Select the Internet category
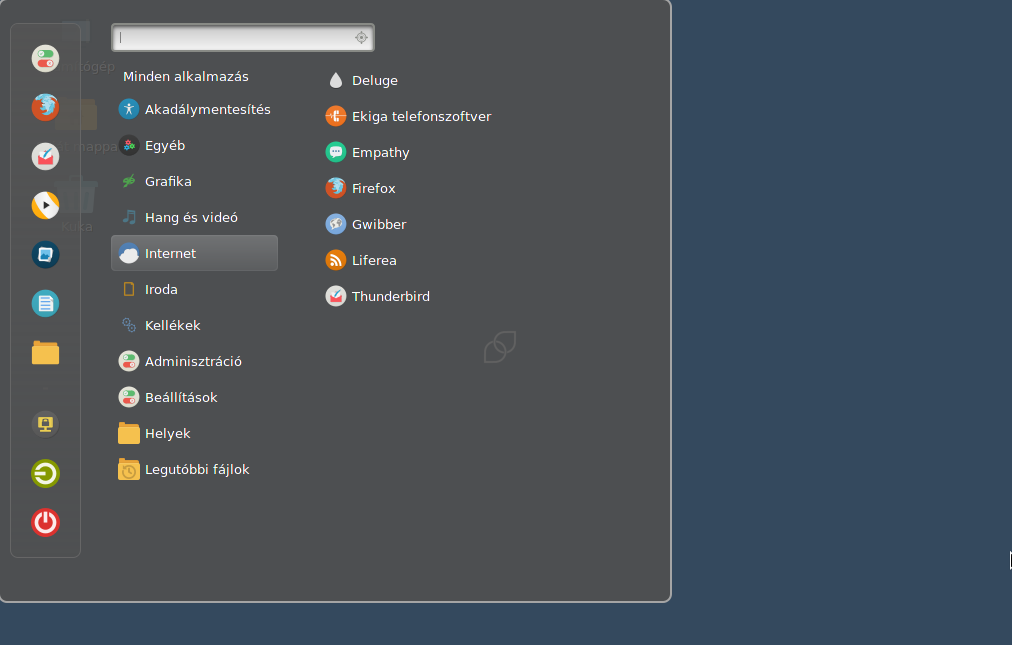1012x645 pixels. (x=194, y=253)
